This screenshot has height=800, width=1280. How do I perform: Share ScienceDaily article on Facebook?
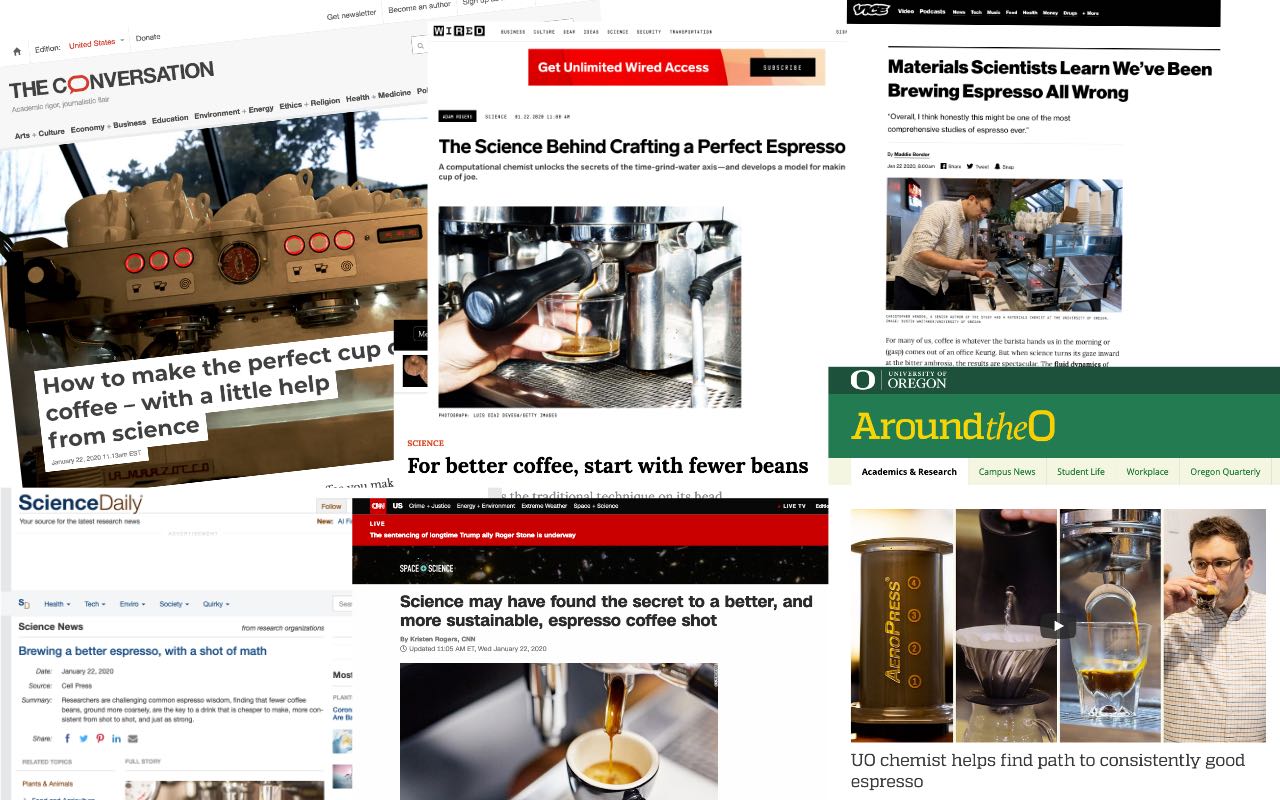pos(68,738)
